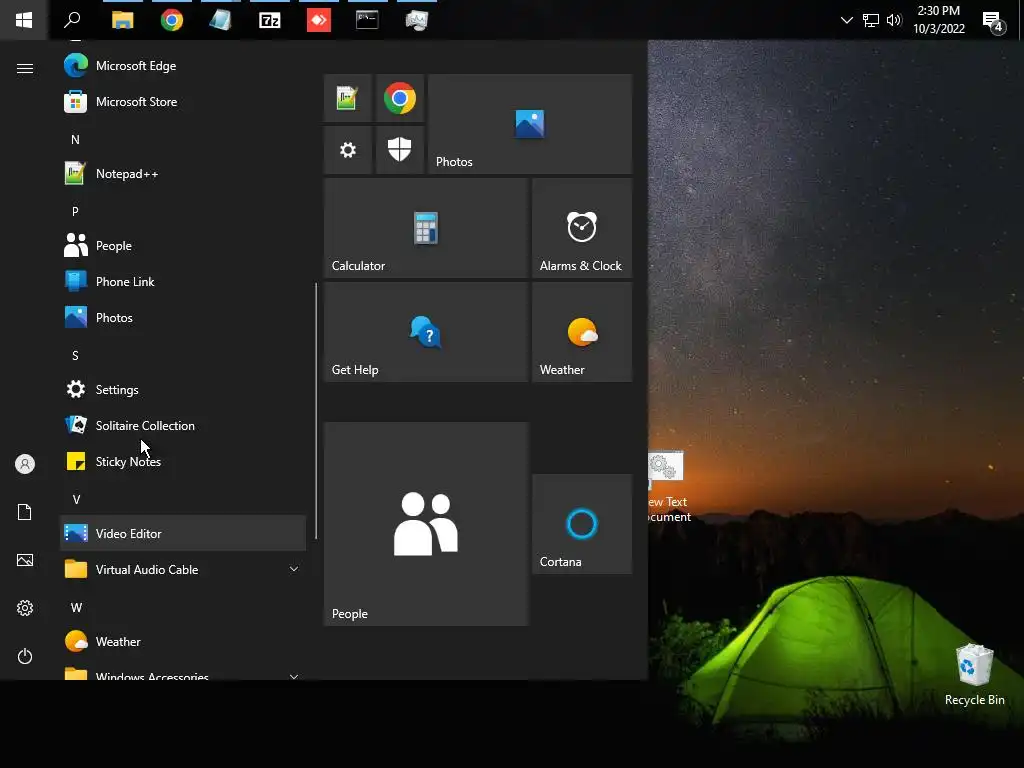Click the Chrome small pinned tile
The height and width of the screenshot is (768, 1024).
coord(400,98)
